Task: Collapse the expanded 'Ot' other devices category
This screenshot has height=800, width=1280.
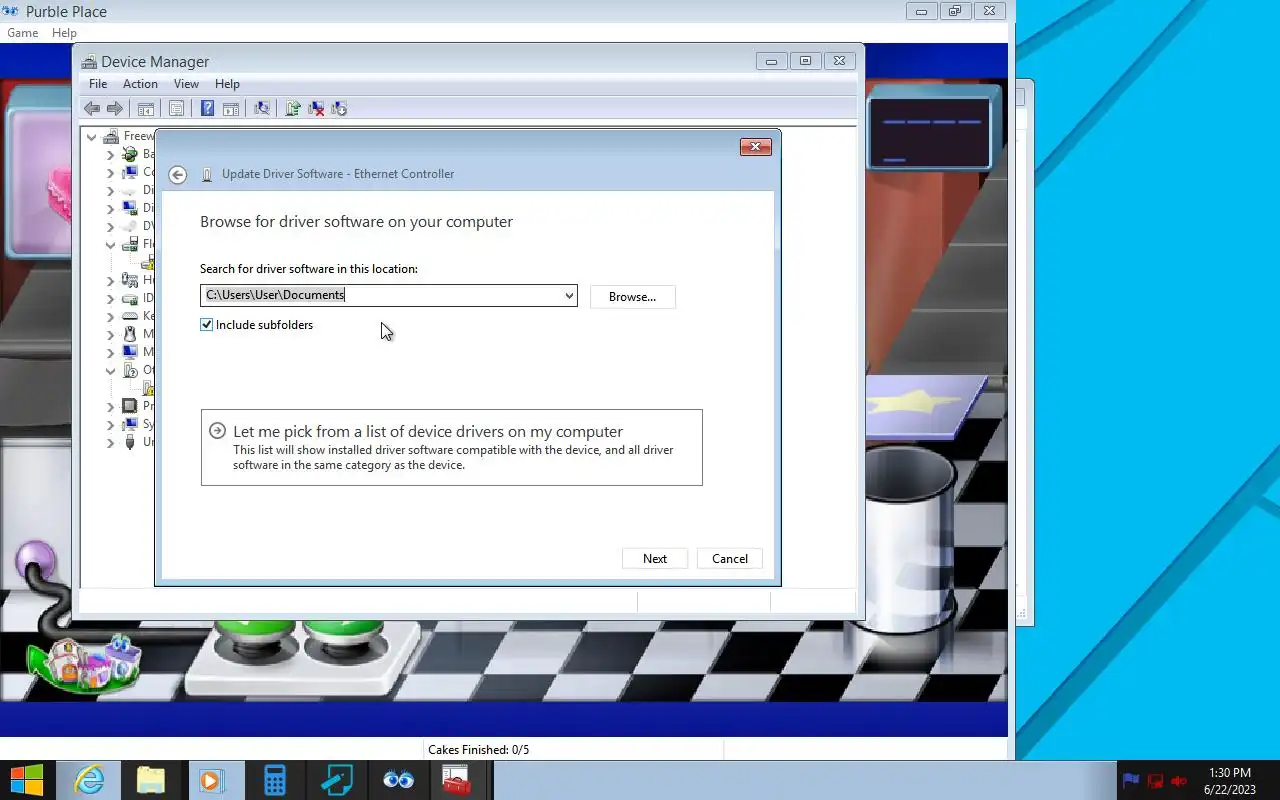Action: tap(110, 371)
